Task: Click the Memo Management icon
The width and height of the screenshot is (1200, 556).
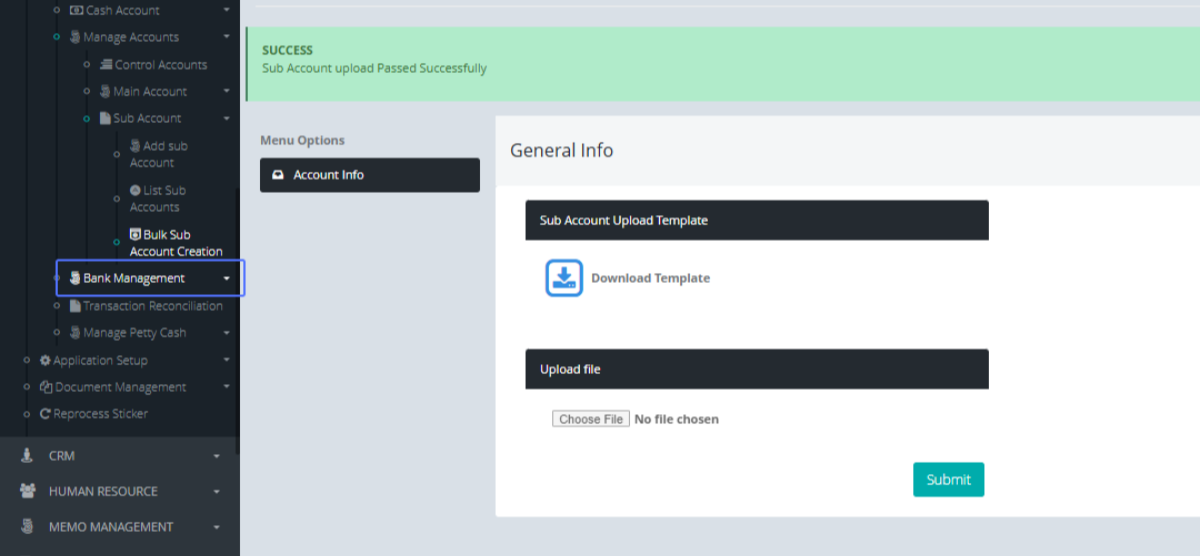Action: [x=27, y=527]
